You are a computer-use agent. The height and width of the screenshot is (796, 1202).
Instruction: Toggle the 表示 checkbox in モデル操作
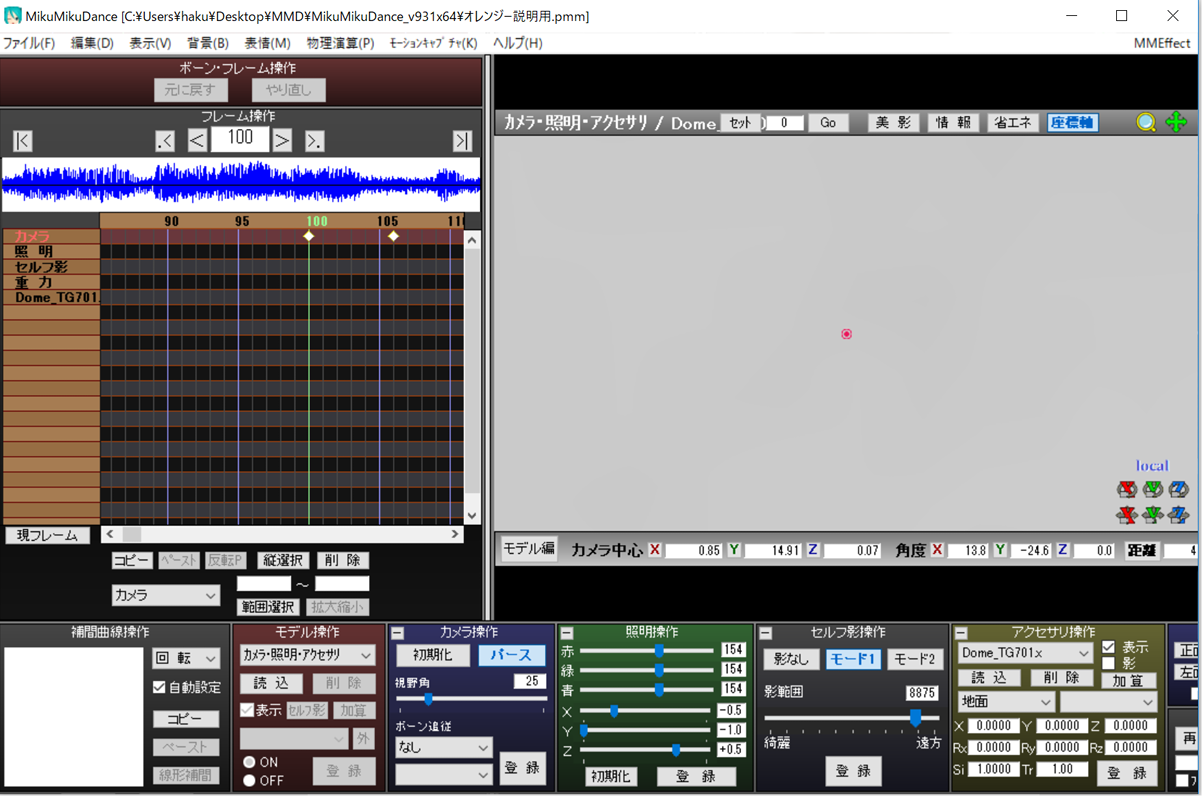click(247, 710)
